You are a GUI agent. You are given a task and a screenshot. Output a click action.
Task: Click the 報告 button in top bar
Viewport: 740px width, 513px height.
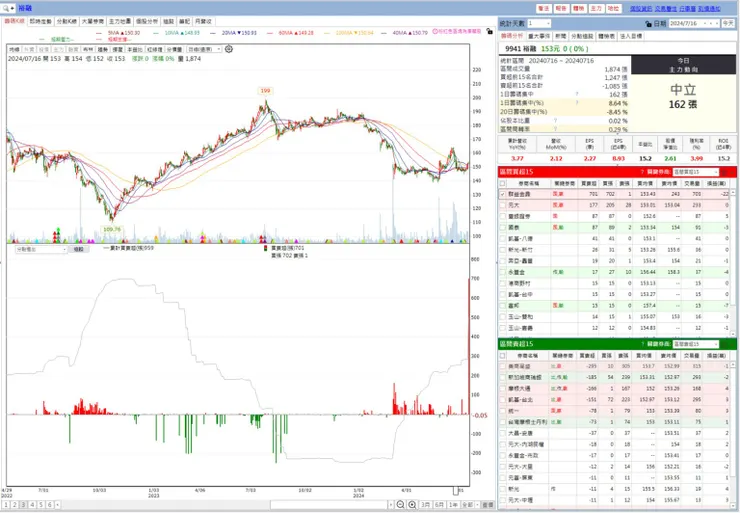(561, 8)
